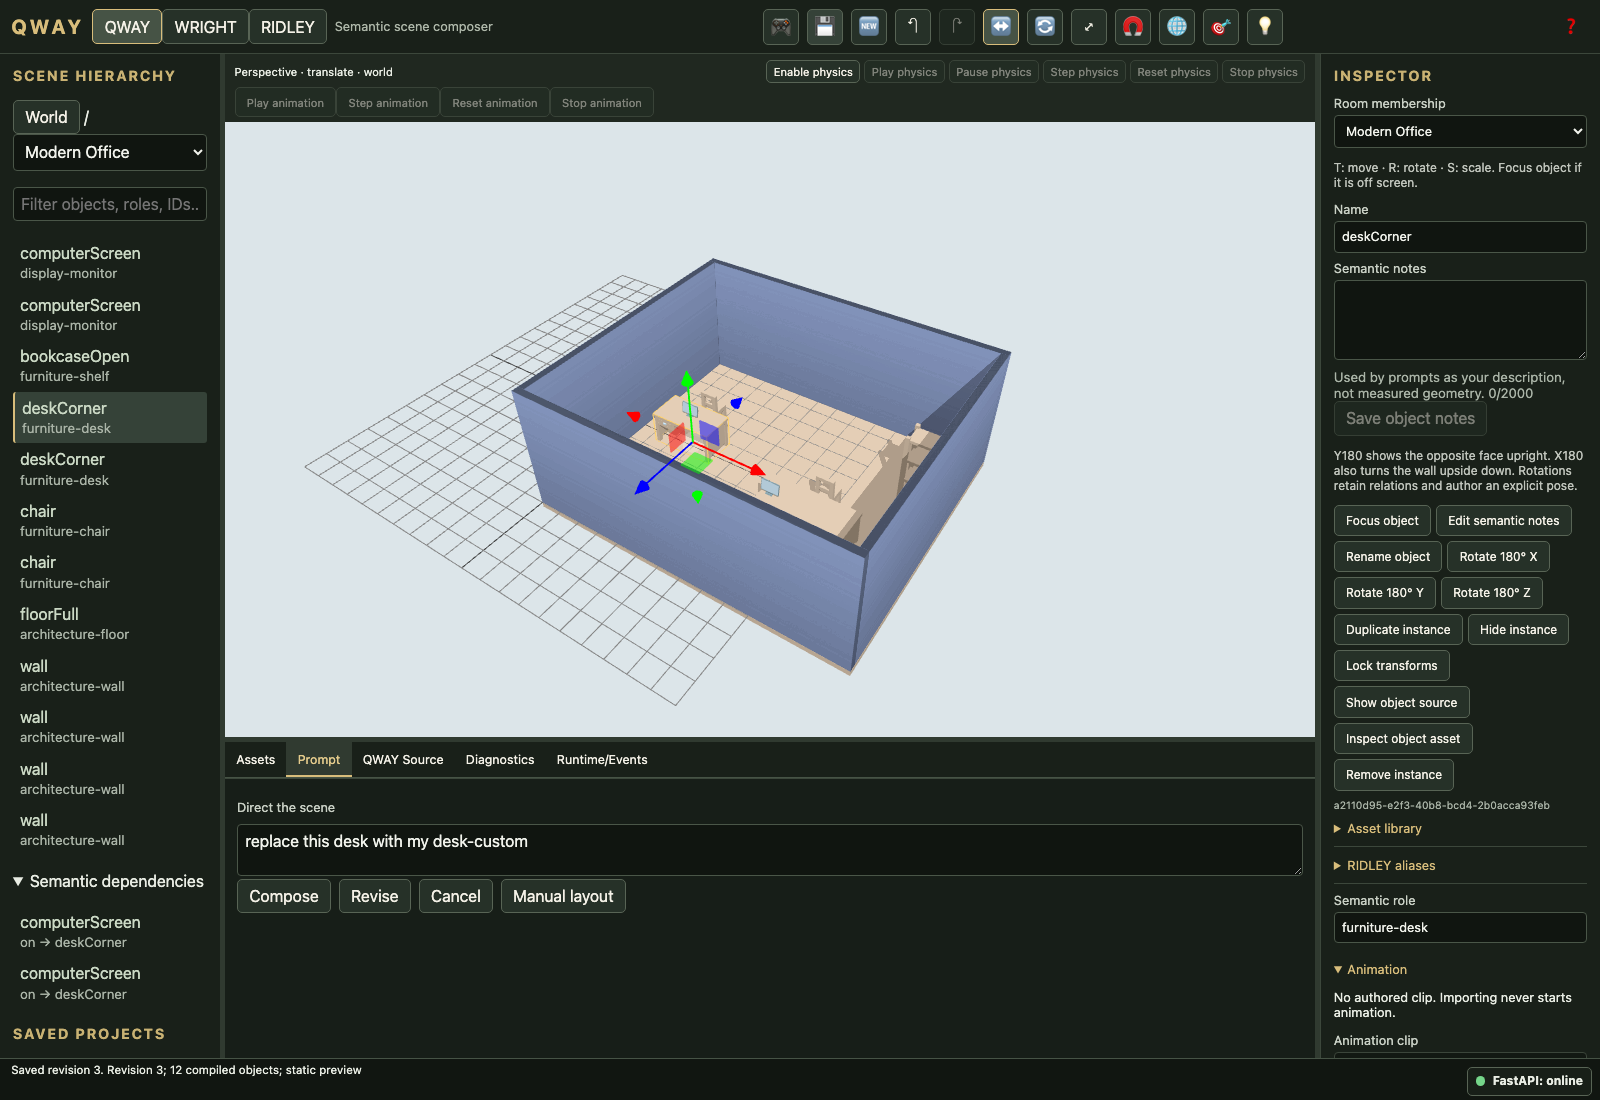Toggle the Enable physics button

tap(813, 72)
